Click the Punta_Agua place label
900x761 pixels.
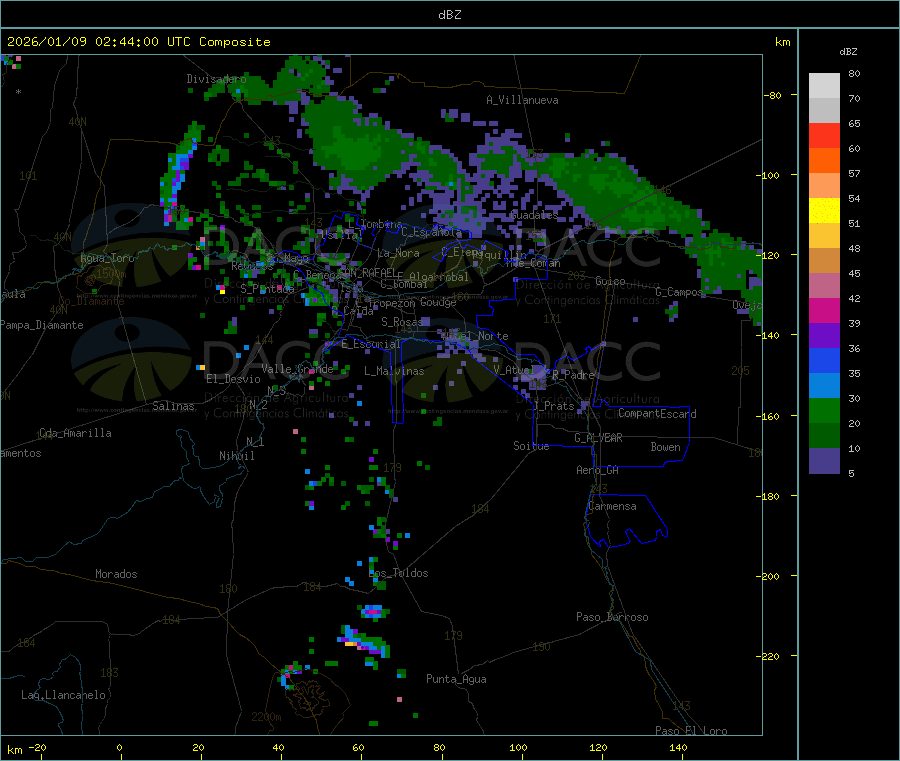click(x=456, y=679)
